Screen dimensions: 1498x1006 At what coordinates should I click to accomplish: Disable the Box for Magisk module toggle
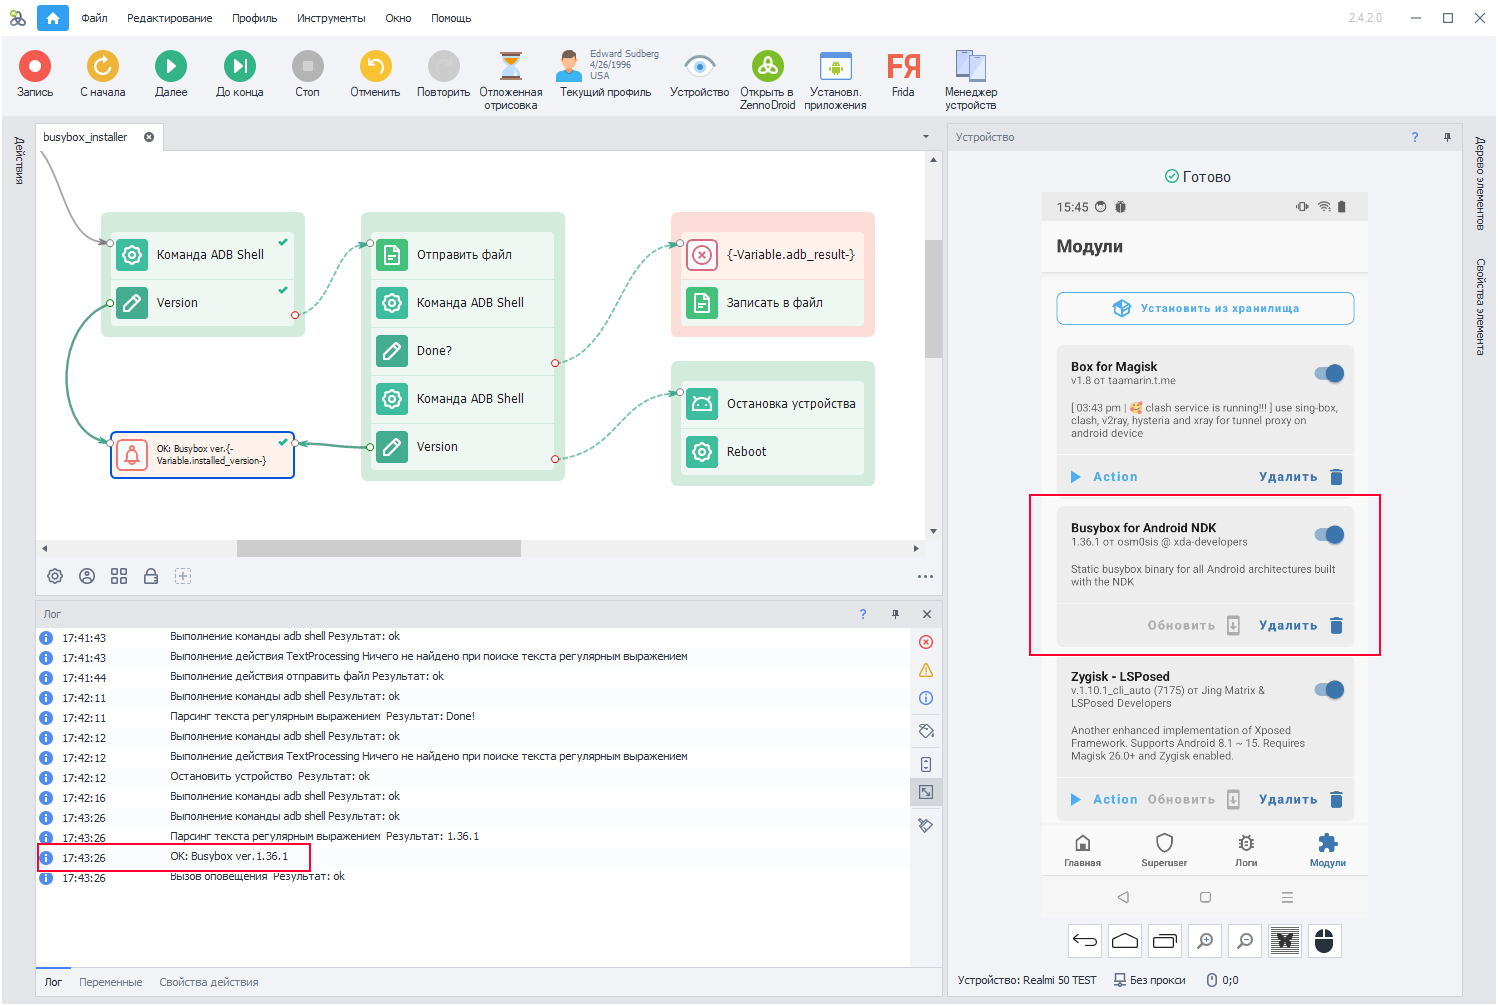pos(1329,373)
